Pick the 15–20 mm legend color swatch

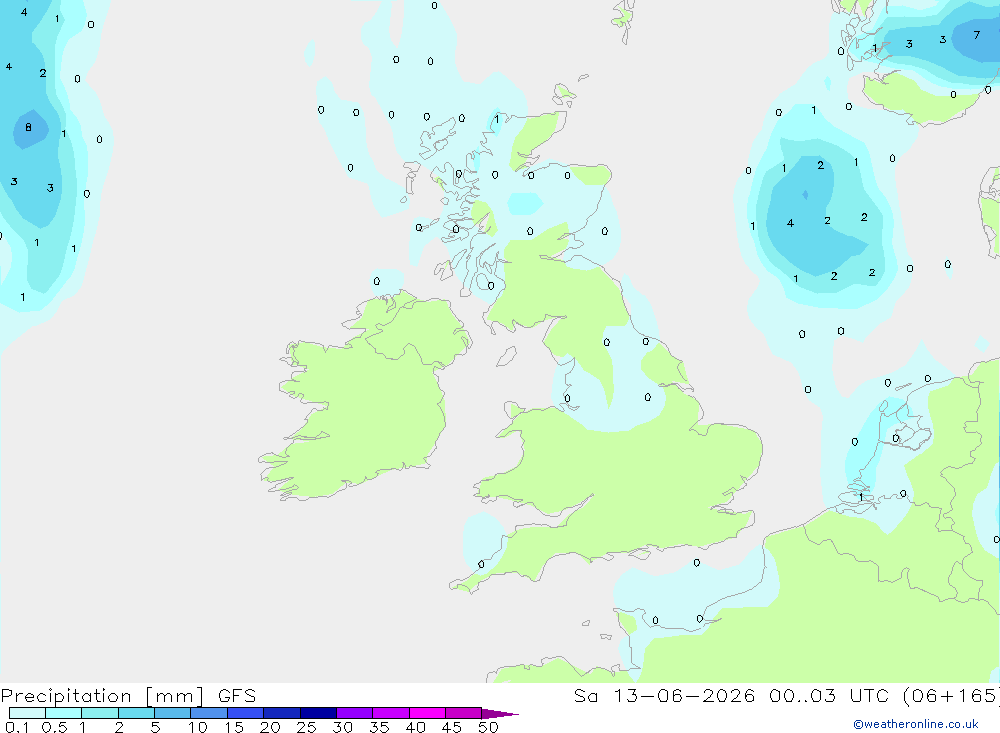click(246, 713)
